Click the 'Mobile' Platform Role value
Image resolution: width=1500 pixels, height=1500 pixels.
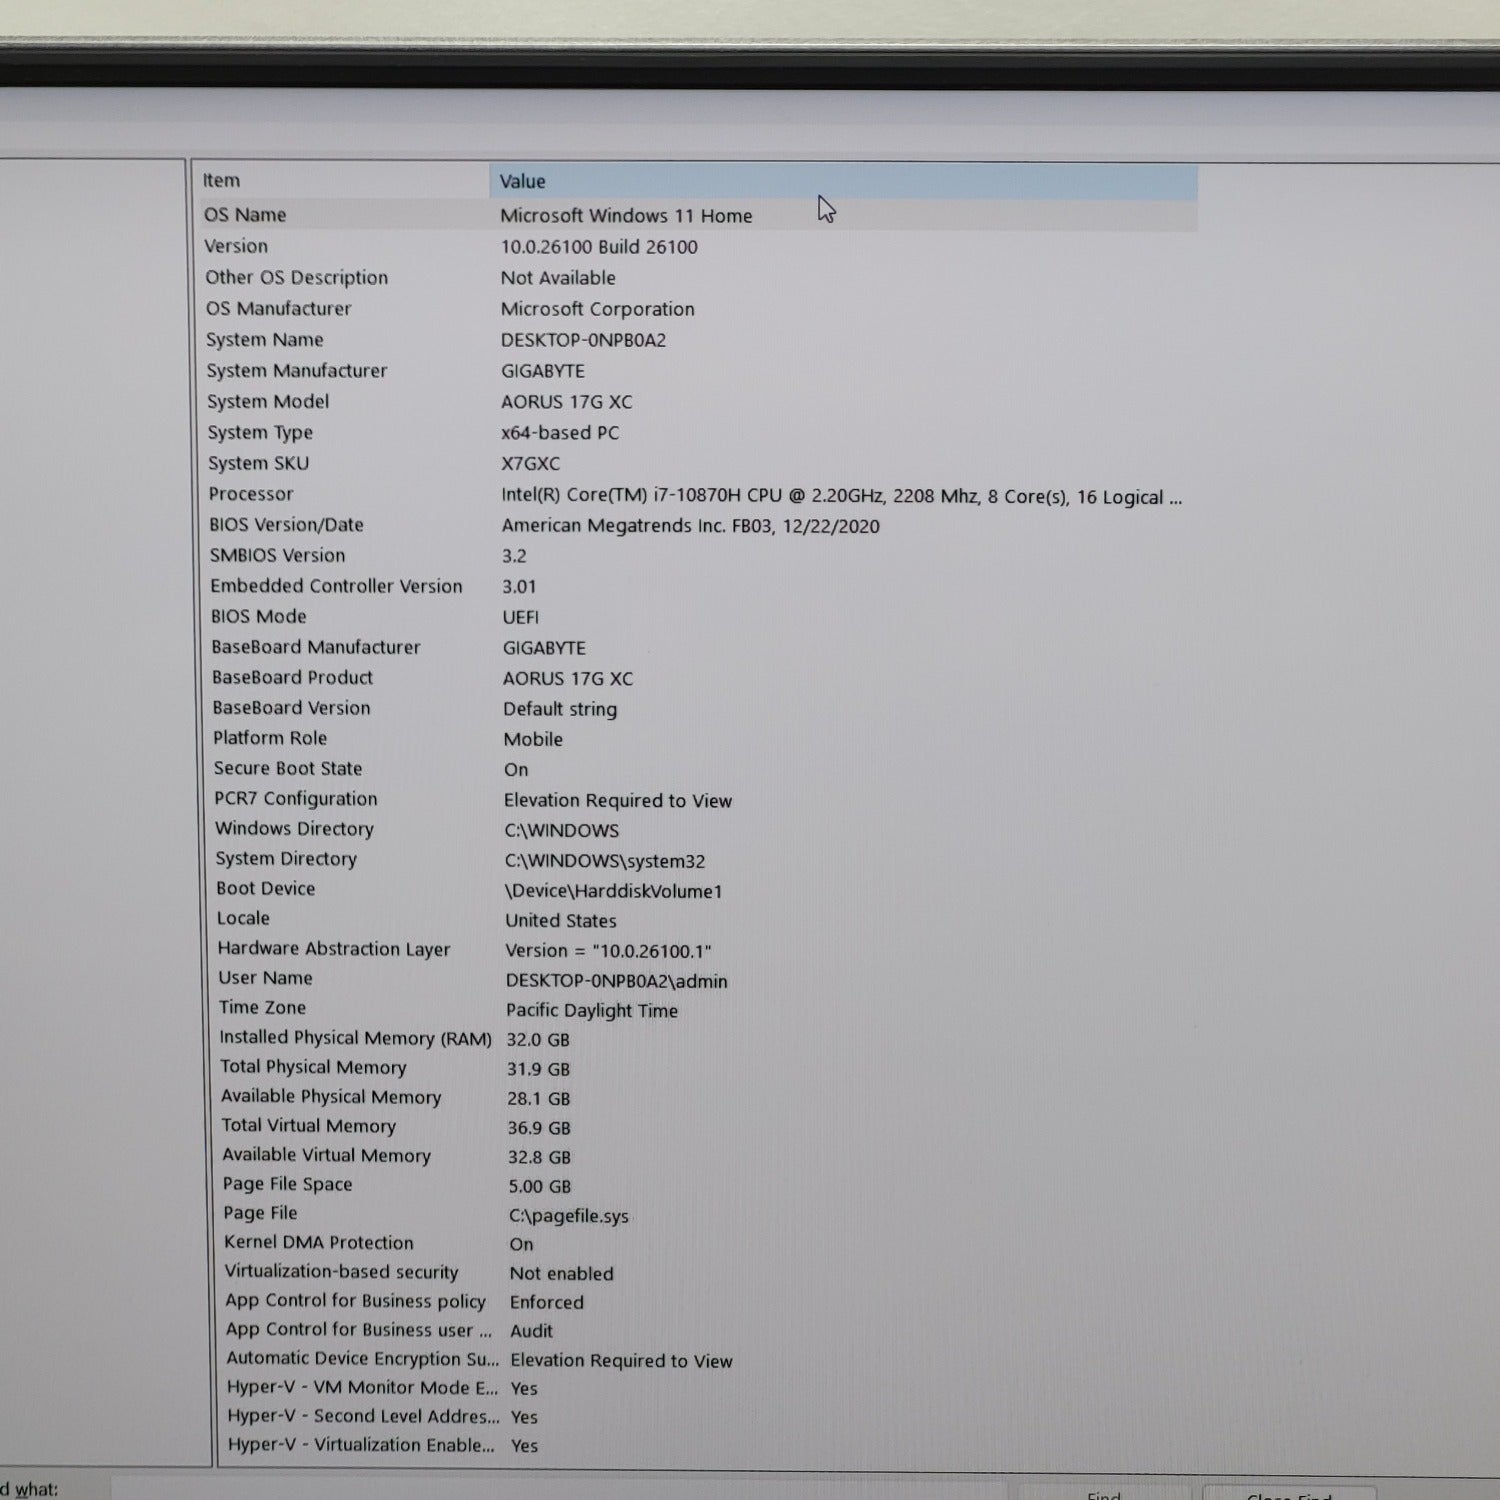[533, 739]
